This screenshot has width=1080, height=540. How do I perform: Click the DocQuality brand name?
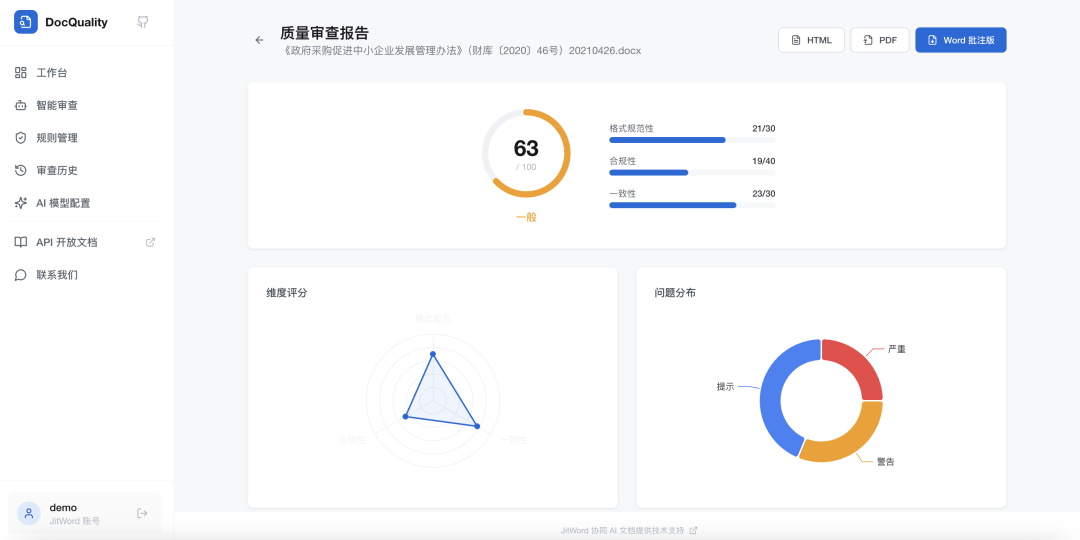click(x=76, y=22)
